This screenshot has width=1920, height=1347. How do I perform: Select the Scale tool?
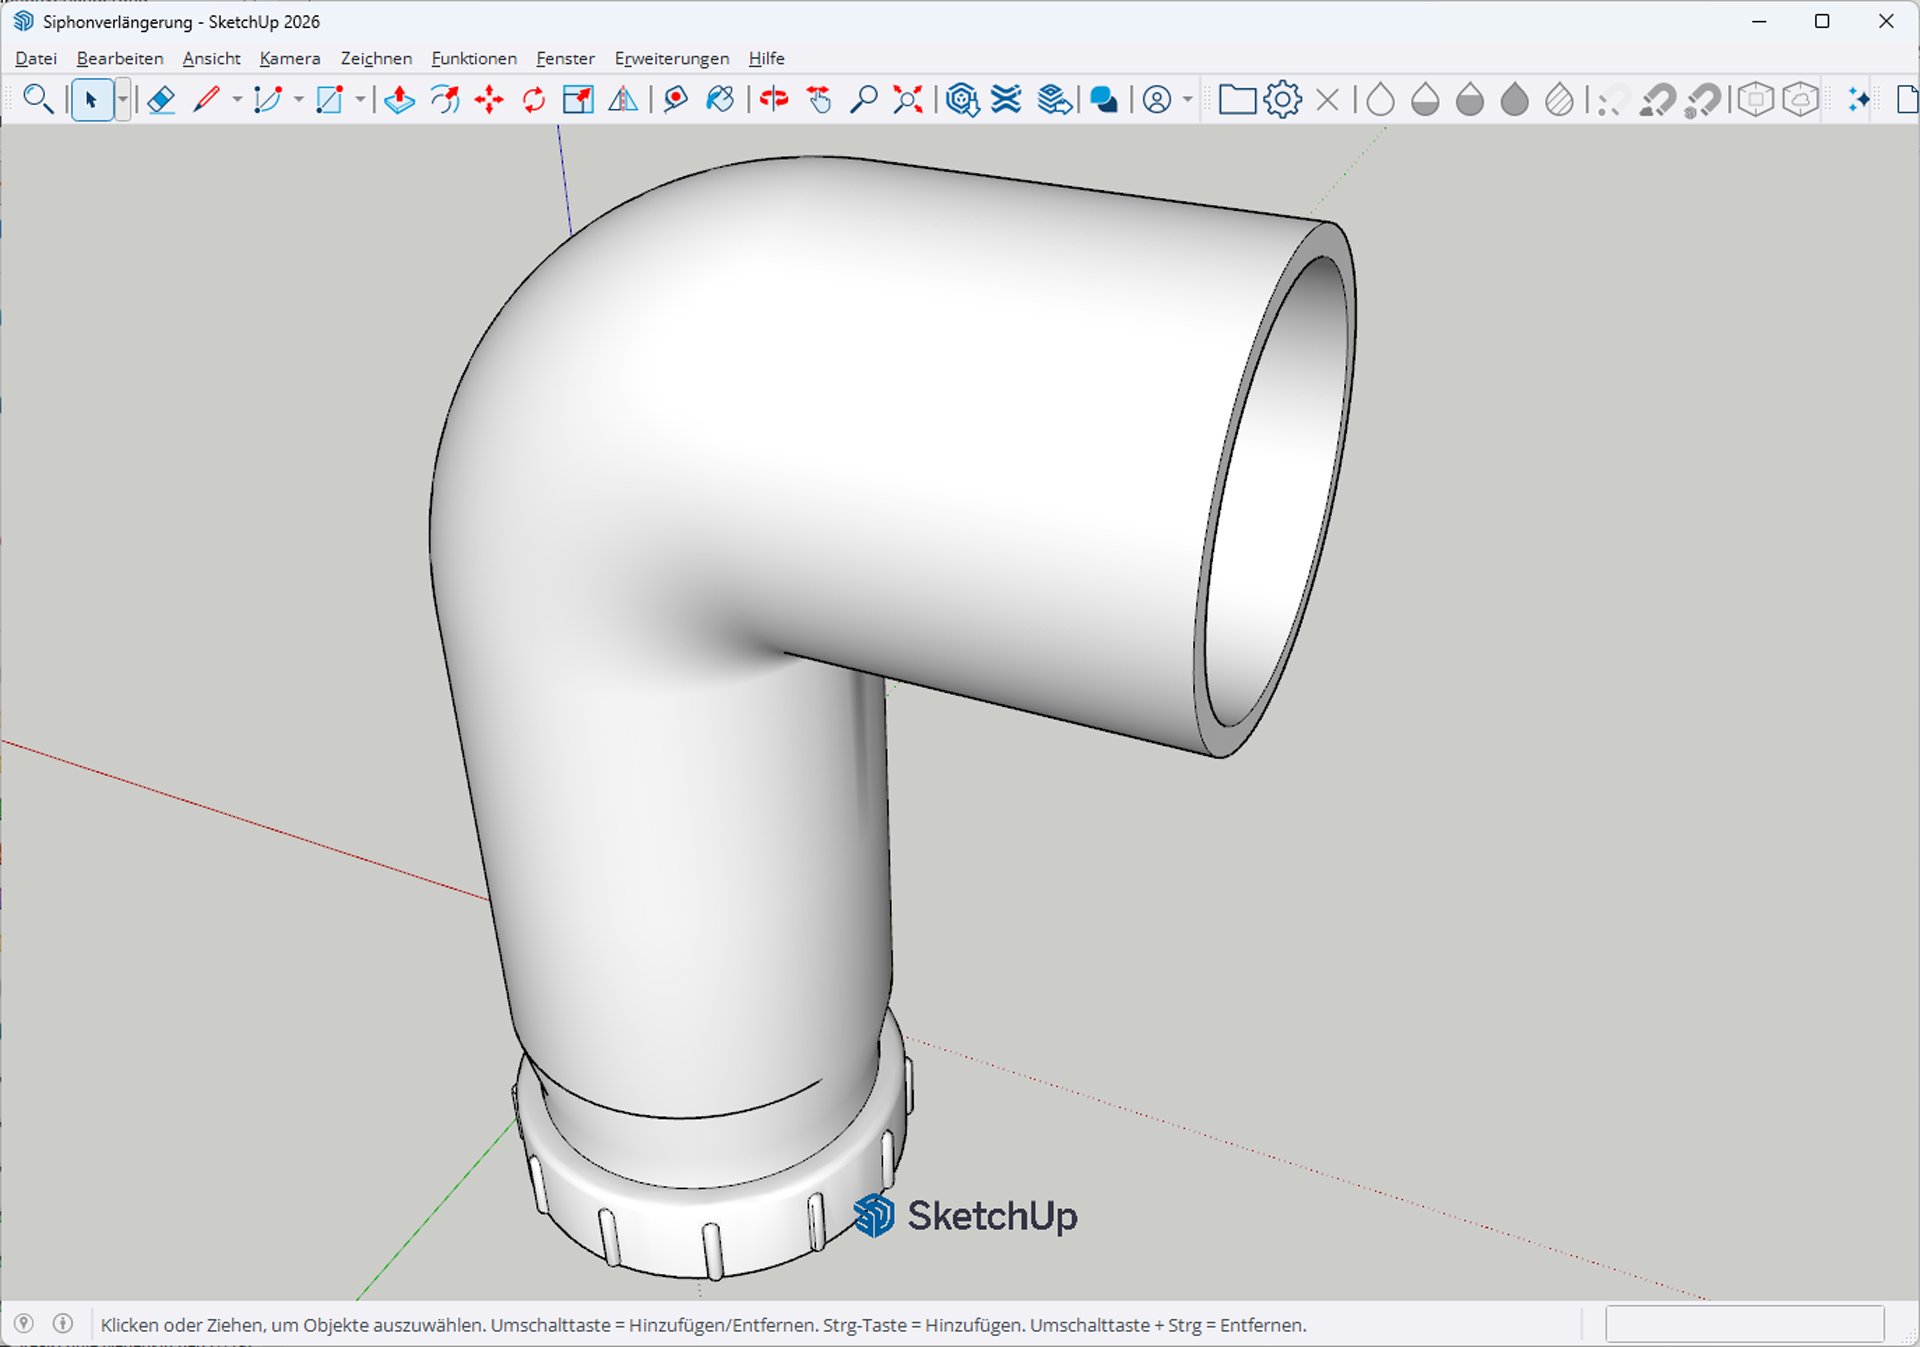578,100
